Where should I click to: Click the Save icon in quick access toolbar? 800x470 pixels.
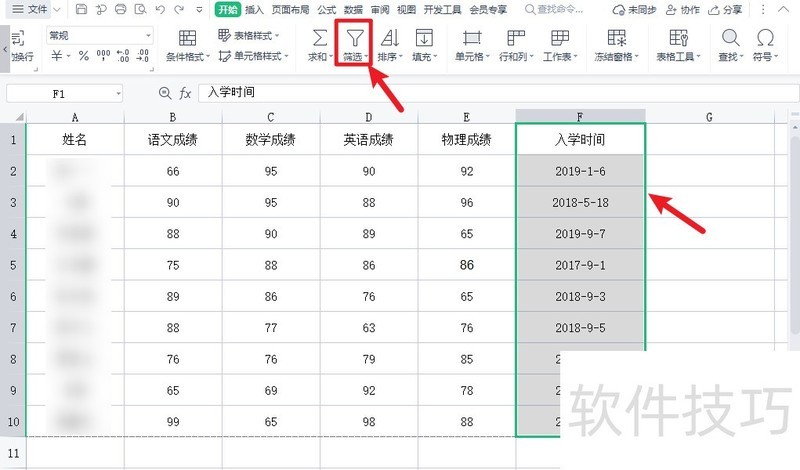(x=81, y=9)
